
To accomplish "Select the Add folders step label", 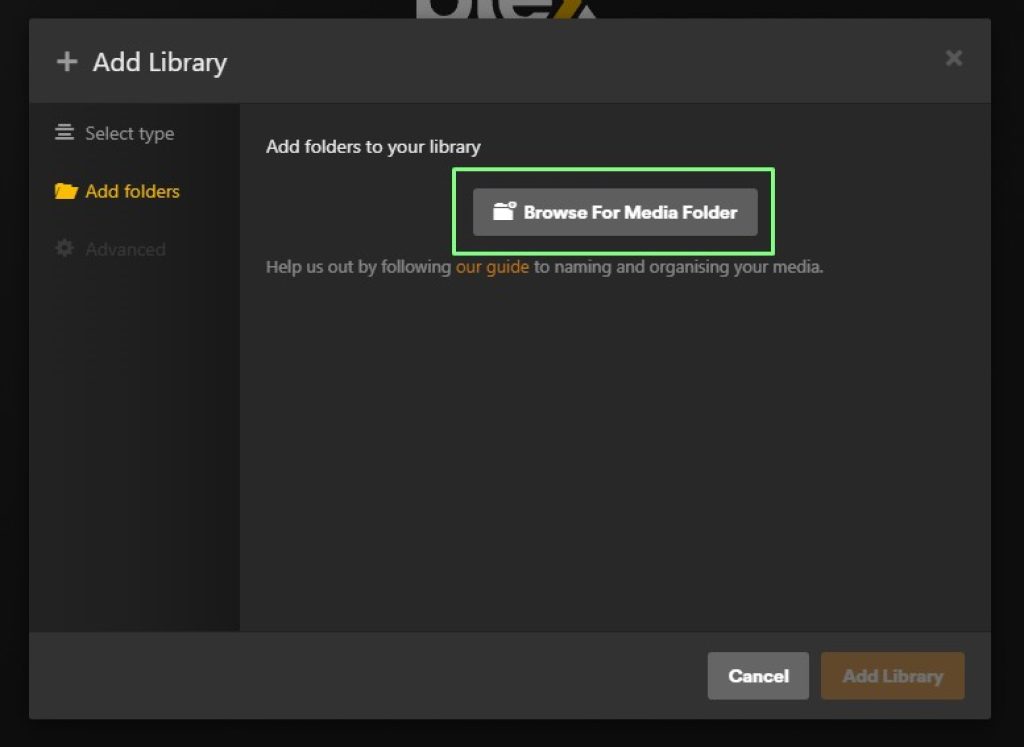I will pos(132,191).
